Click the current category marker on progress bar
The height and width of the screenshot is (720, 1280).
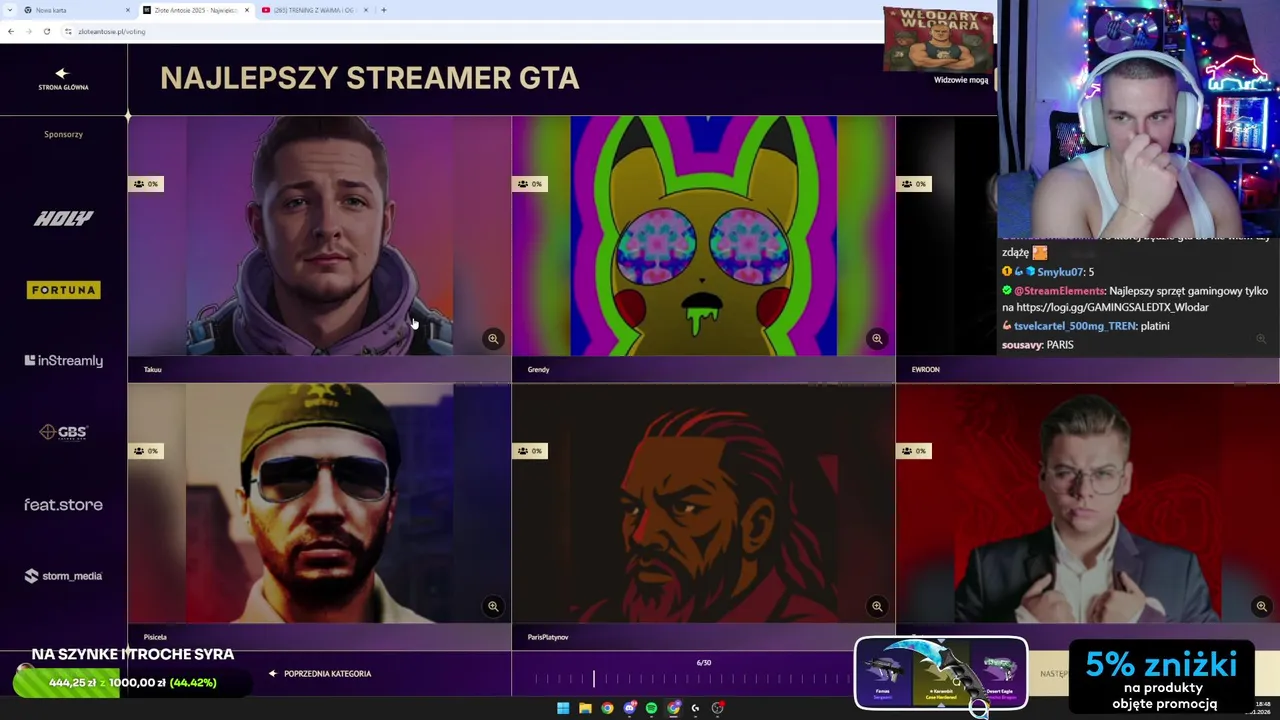(594, 679)
